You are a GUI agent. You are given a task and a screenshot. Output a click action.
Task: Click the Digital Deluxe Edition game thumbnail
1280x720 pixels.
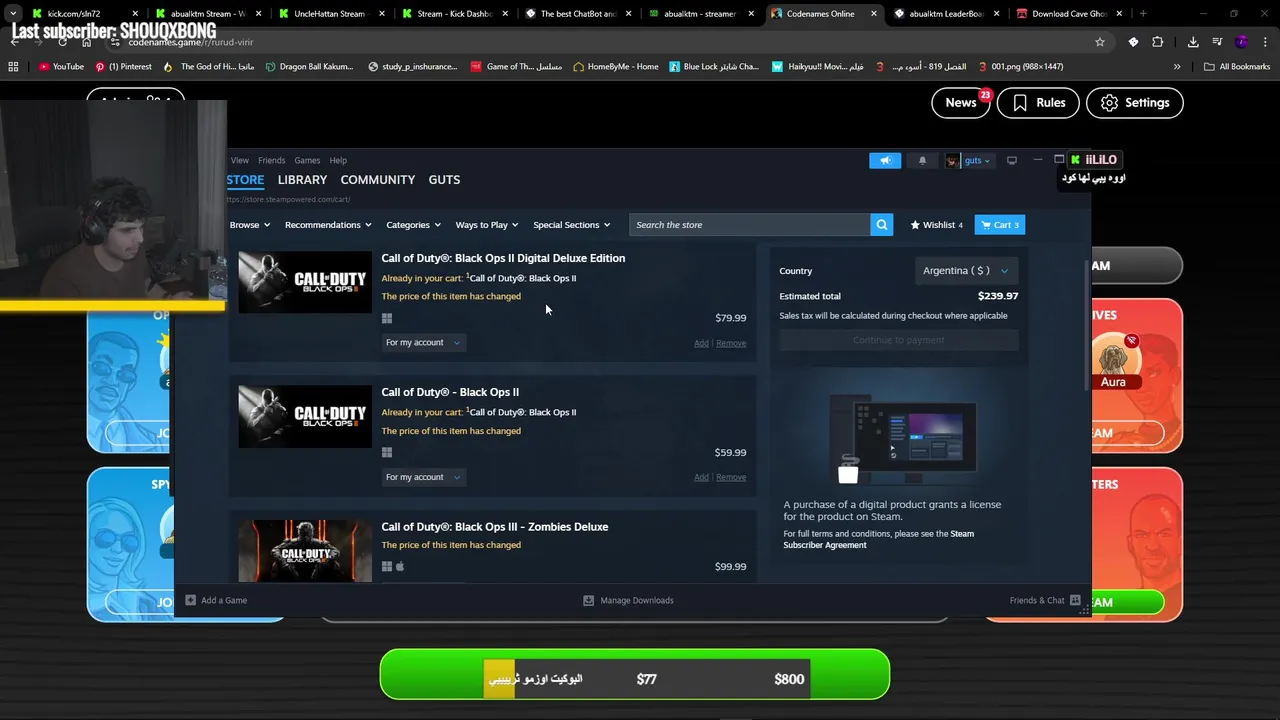(x=305, y=282)
